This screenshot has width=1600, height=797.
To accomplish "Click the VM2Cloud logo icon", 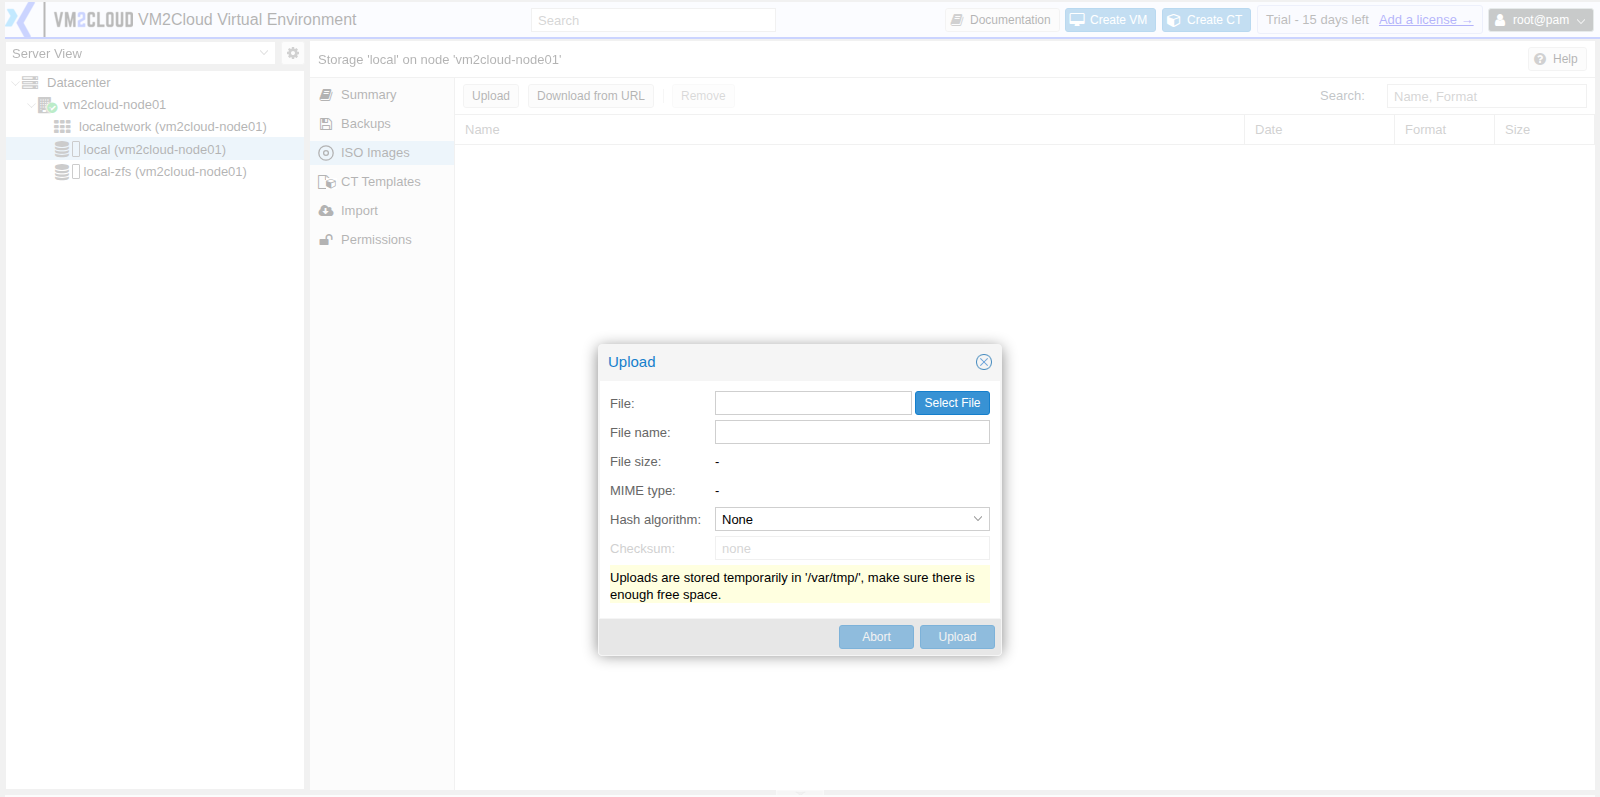I will point(20,19).
